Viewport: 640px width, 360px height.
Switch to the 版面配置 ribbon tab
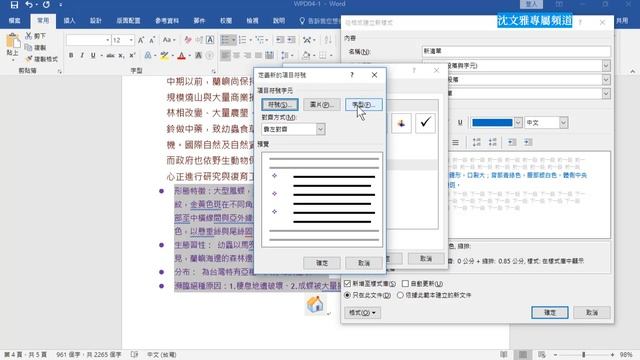coord(128,20)
